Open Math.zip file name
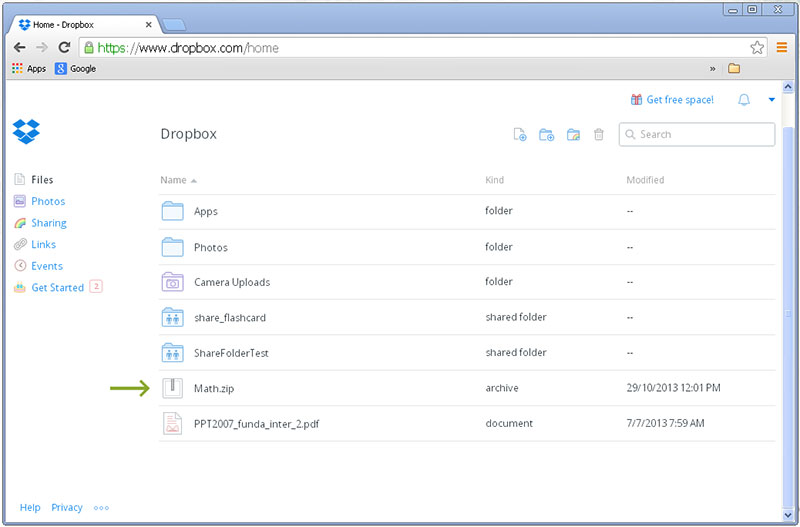800x527 pixels. [214, 388]
